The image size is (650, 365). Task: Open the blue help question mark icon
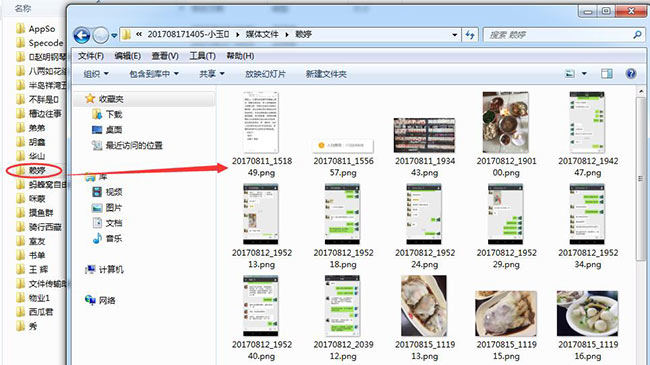[631, 74]
